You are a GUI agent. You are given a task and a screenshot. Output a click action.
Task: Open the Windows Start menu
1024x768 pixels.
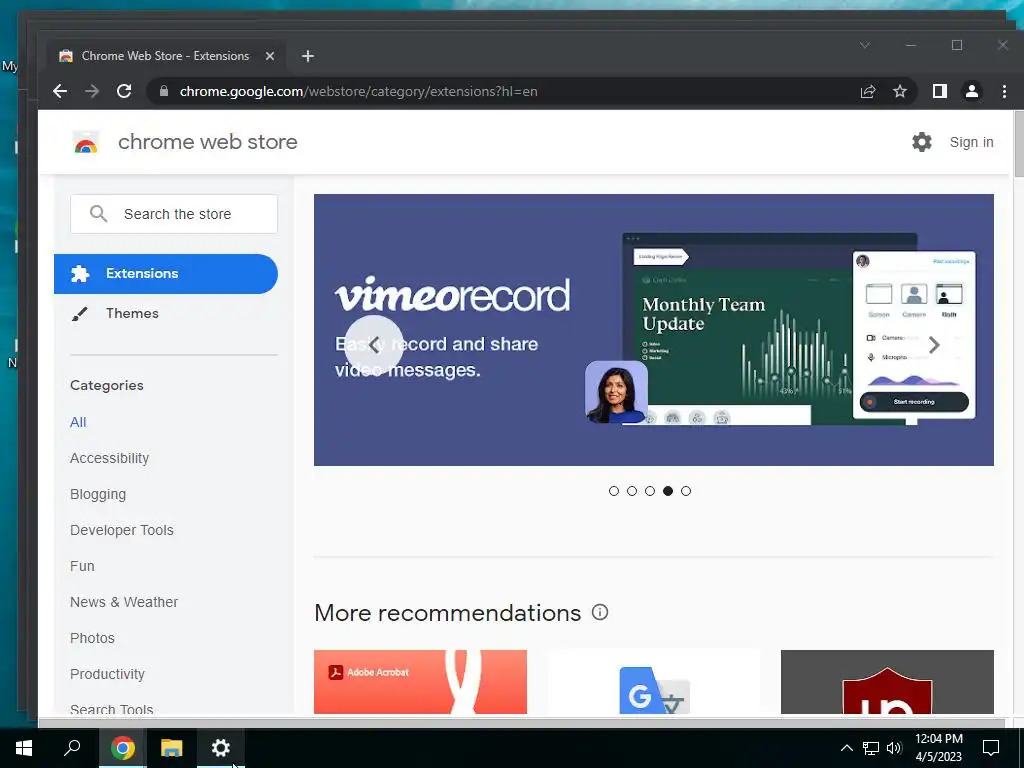24,748
